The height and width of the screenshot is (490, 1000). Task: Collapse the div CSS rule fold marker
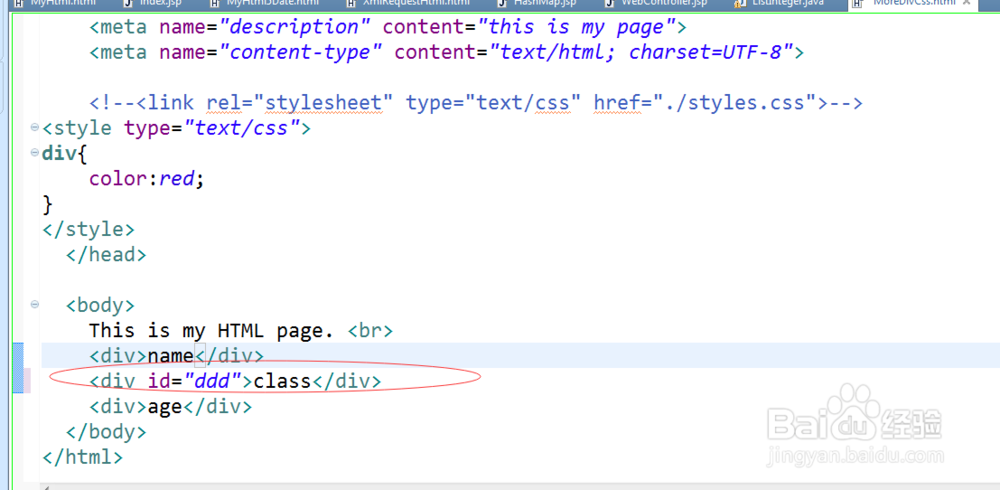click(x=34, y=153)
